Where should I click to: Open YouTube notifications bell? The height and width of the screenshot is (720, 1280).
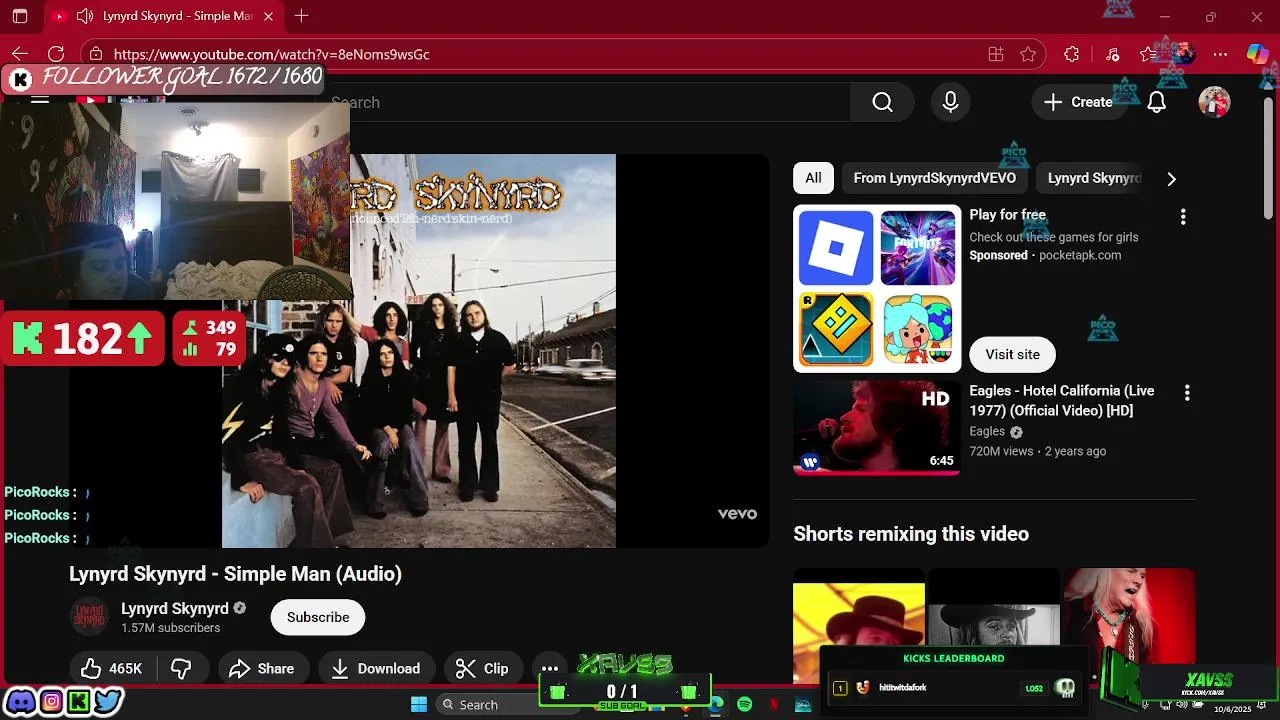pos(1157,102)
